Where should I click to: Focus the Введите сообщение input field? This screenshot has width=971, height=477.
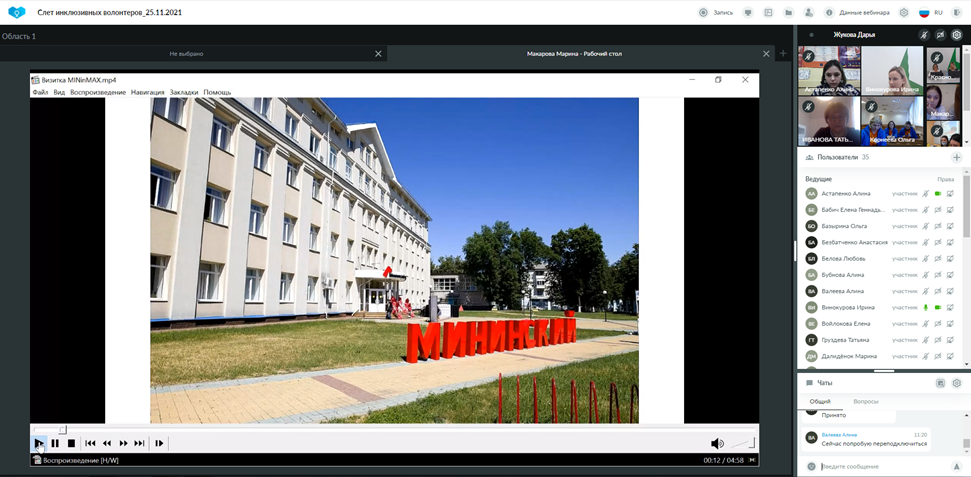tap(882, 466)
